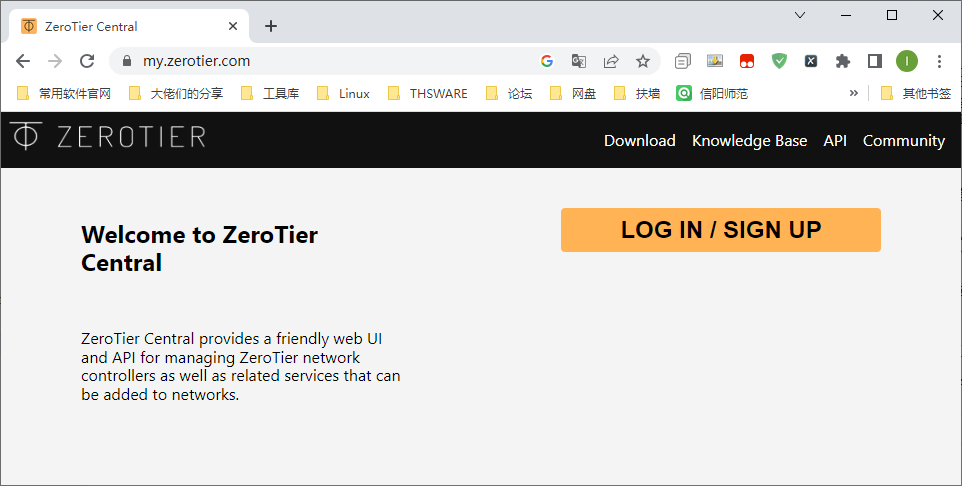Open the Linux bookmark folder

[x=343, y=93]
